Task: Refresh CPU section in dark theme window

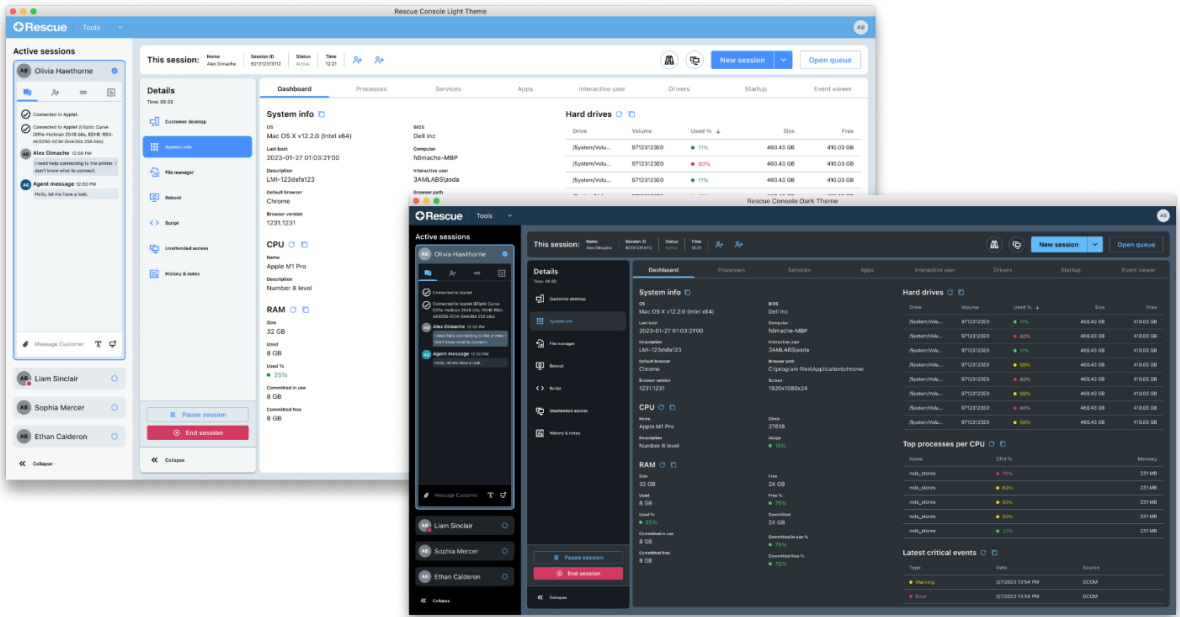Action: click(661, 408)
